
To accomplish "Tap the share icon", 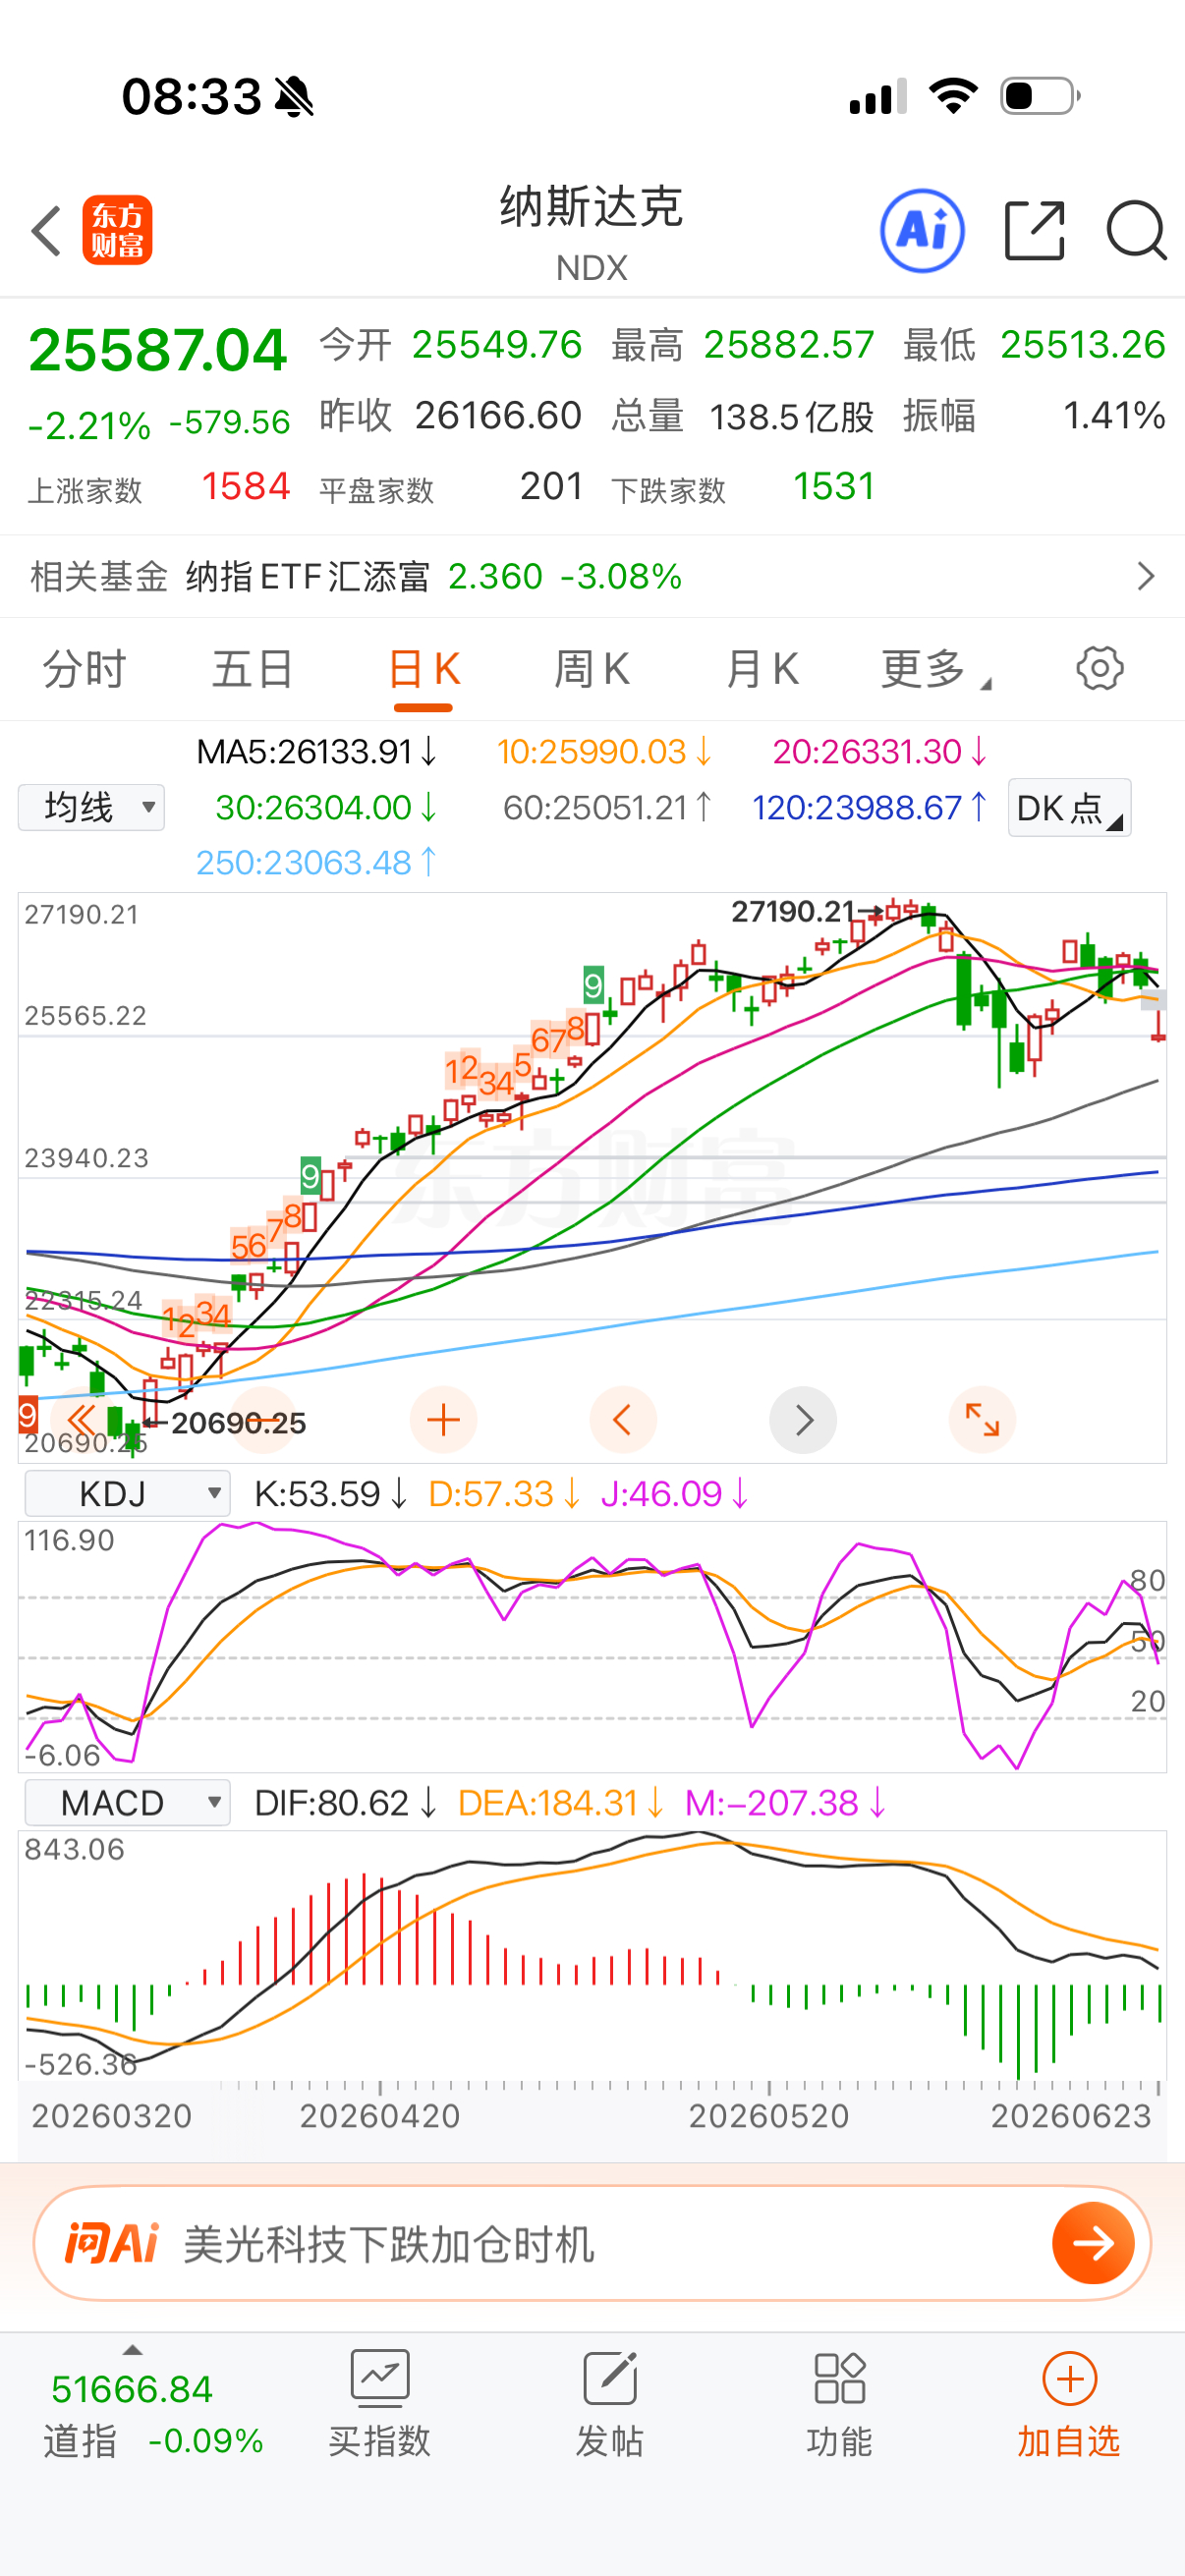I will point(1035,231).
